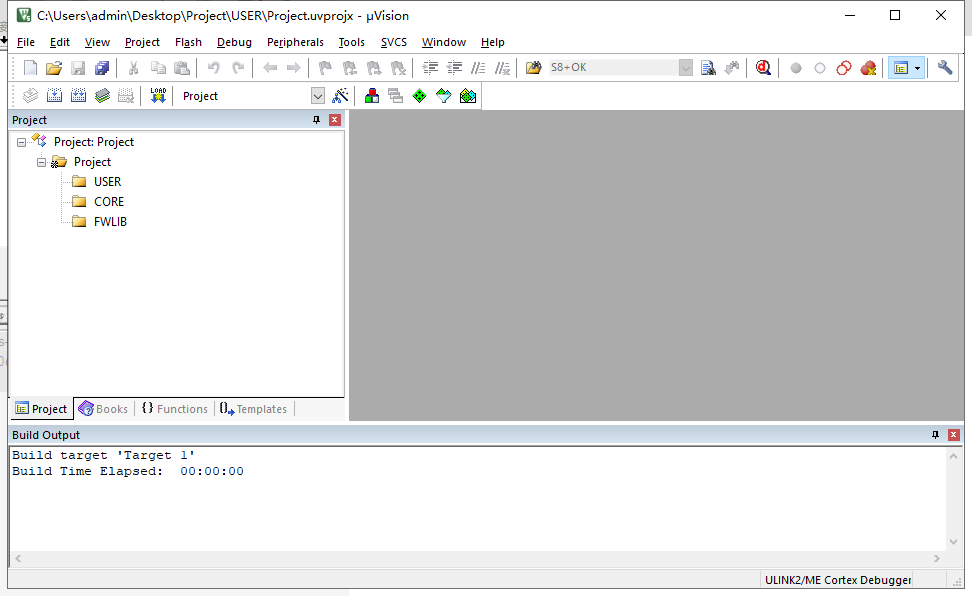Open Select Software Packs icon
Screen dimensions: 972x596
point(444,96)
